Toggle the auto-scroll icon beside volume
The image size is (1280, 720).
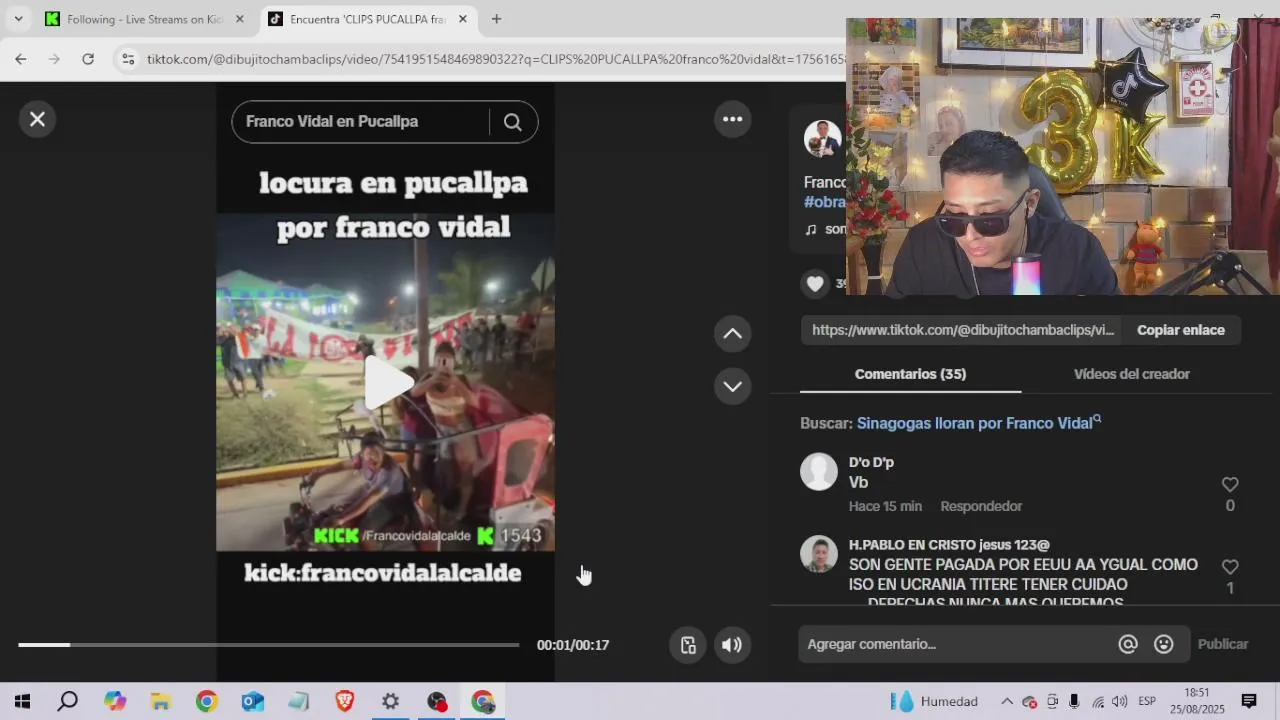[x=688, y=645]
